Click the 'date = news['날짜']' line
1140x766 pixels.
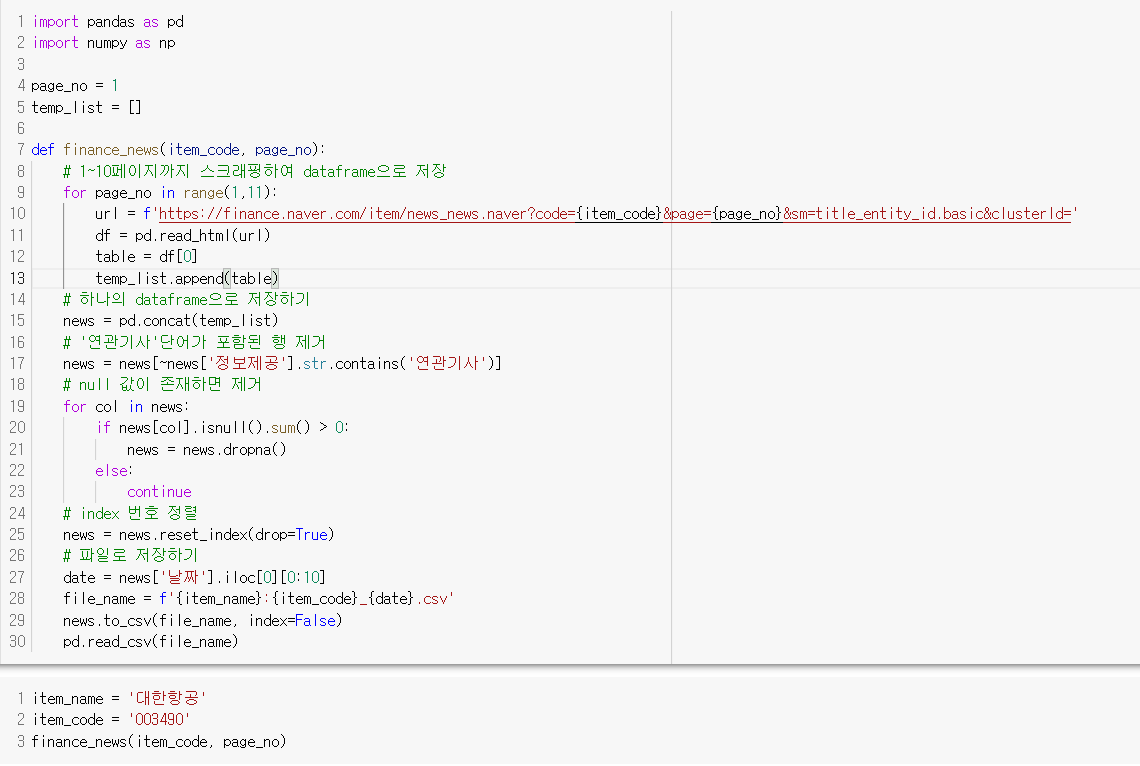point(194,577)
